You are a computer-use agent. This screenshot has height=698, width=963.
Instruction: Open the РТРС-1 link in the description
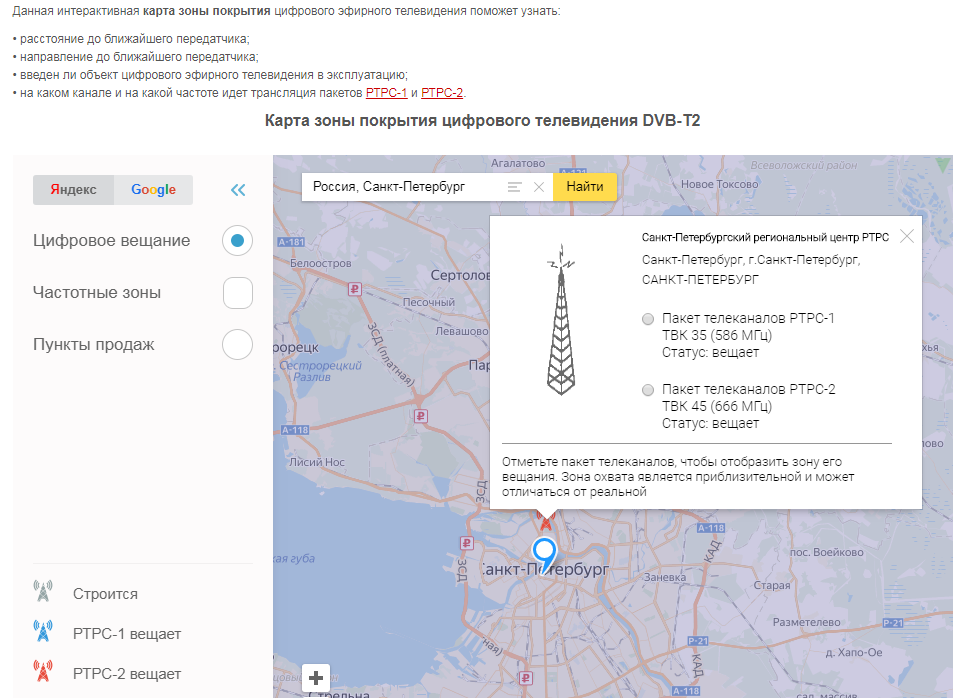386,93
